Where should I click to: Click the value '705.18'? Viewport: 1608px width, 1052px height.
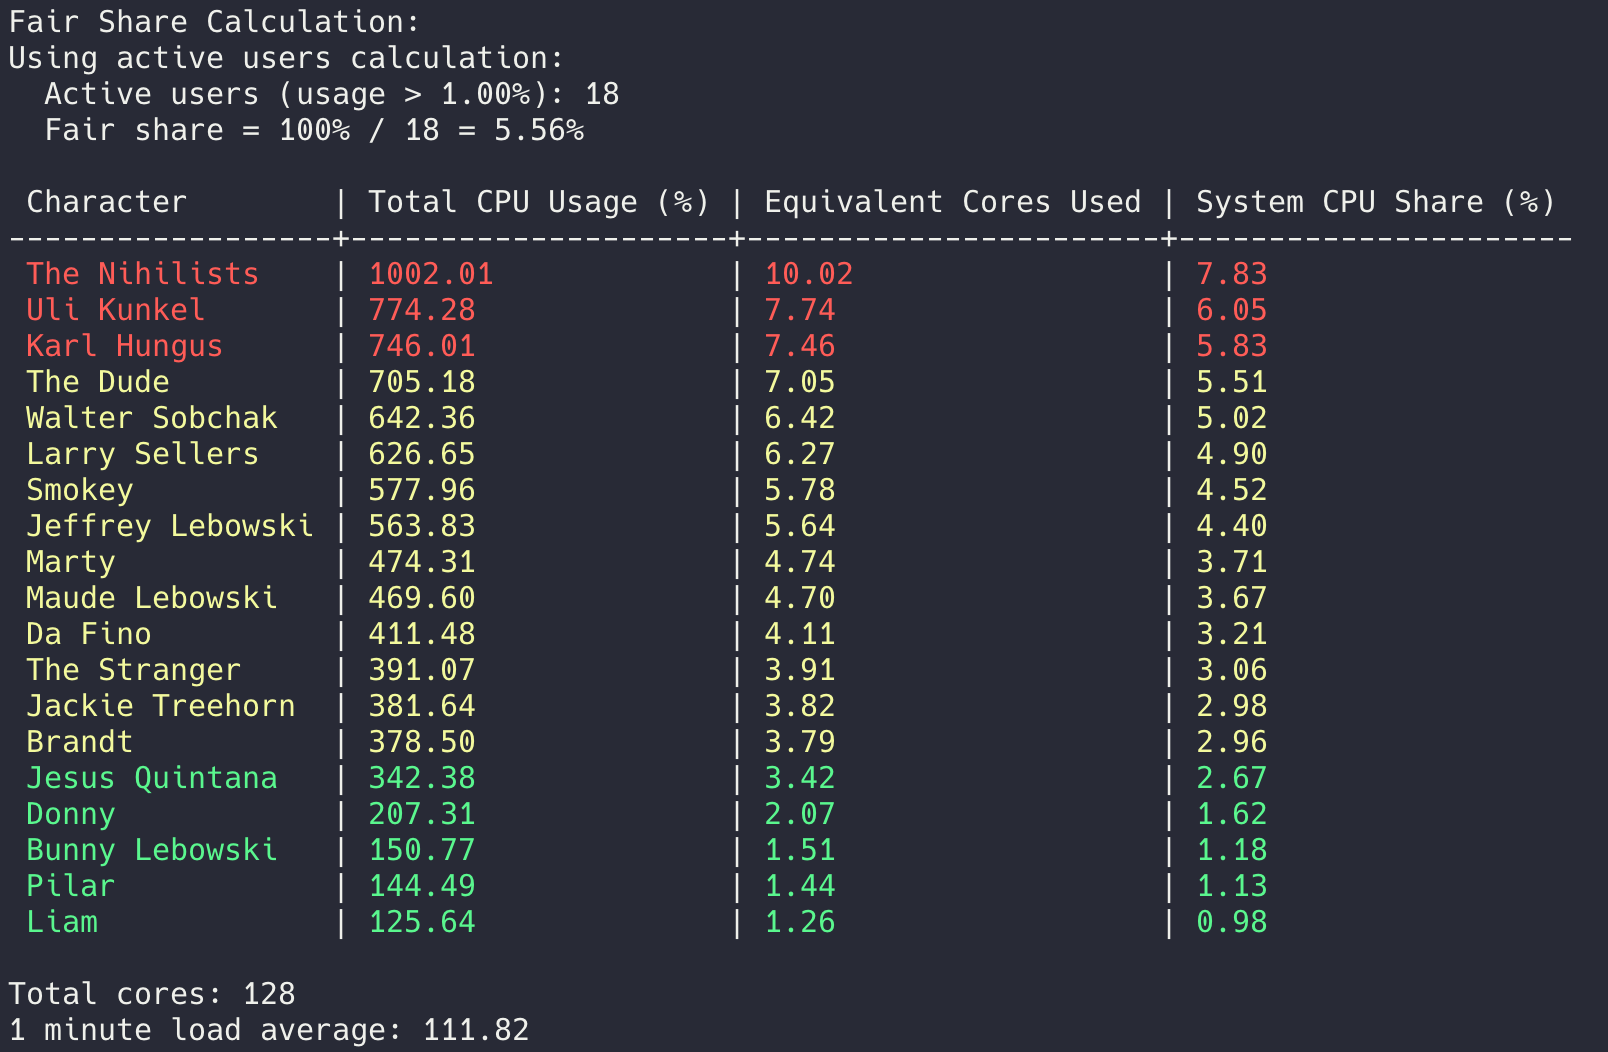click(x=422, y=382)
